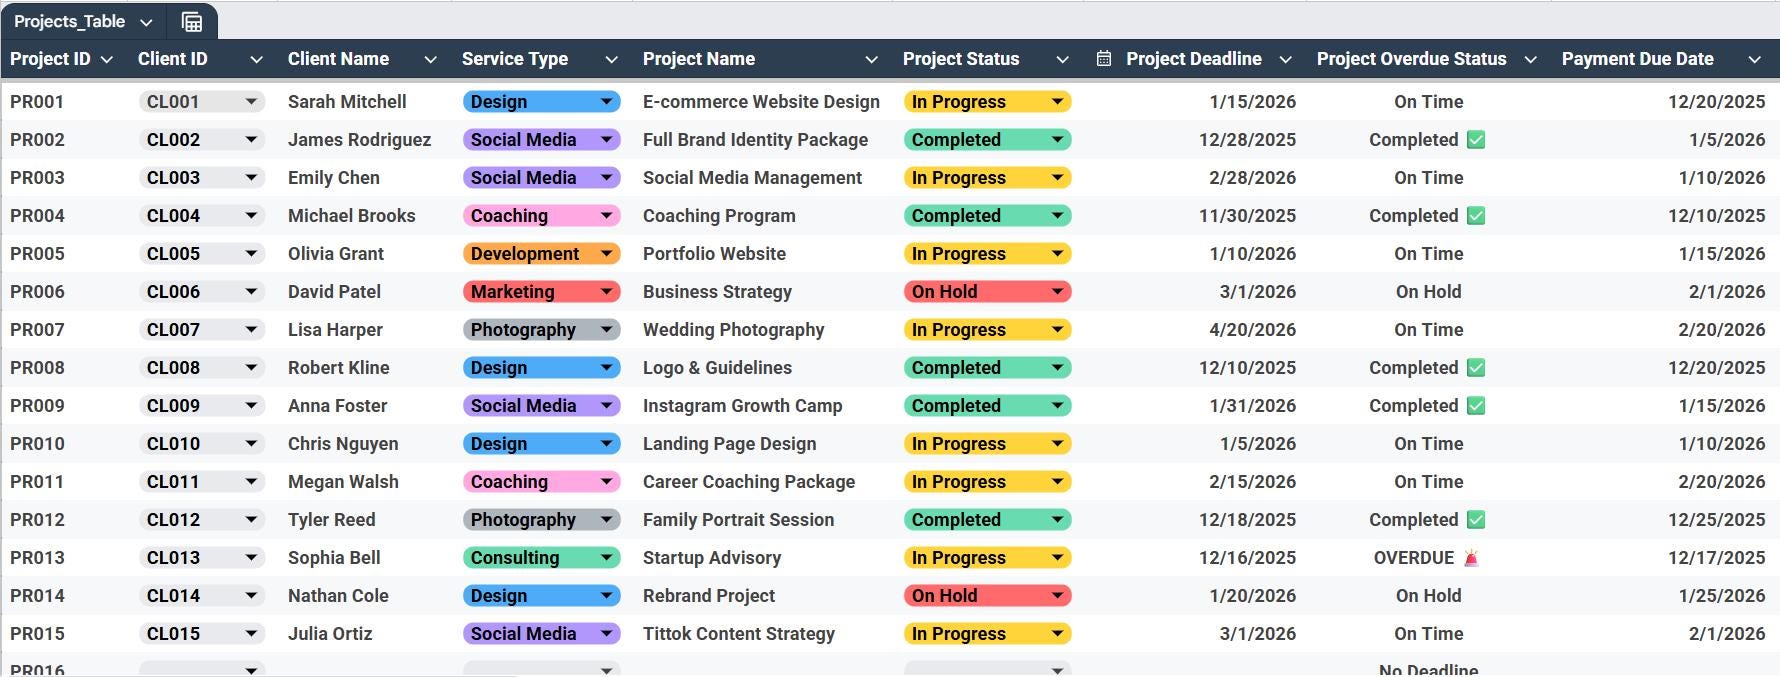Viewport: 1780px width, 677px height.
Task: Select the Julia Ortiz client name cell
Action: (330, 634)
